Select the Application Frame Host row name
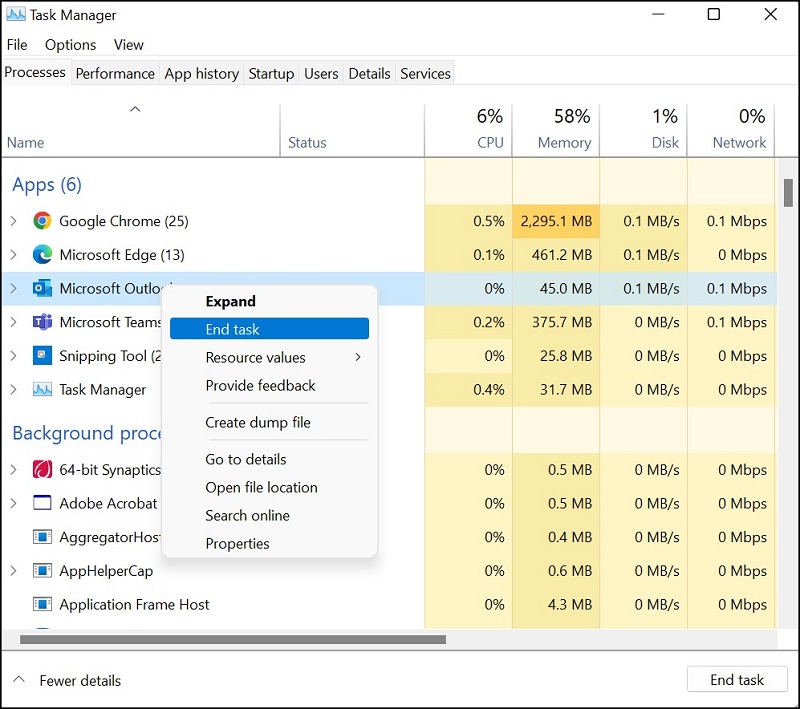The image size is (800, 709). tap(134, 604)
